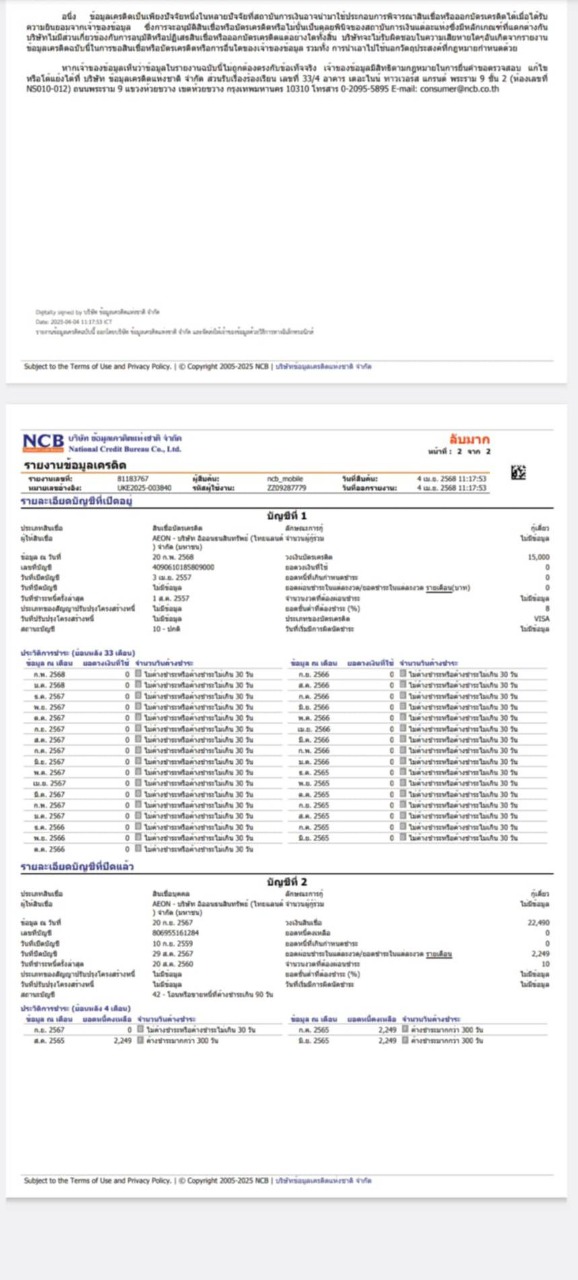Click the NCB logo on page 2
Image resolution: width=578 pixels, height=1280 pixels.
pos(43,443)
